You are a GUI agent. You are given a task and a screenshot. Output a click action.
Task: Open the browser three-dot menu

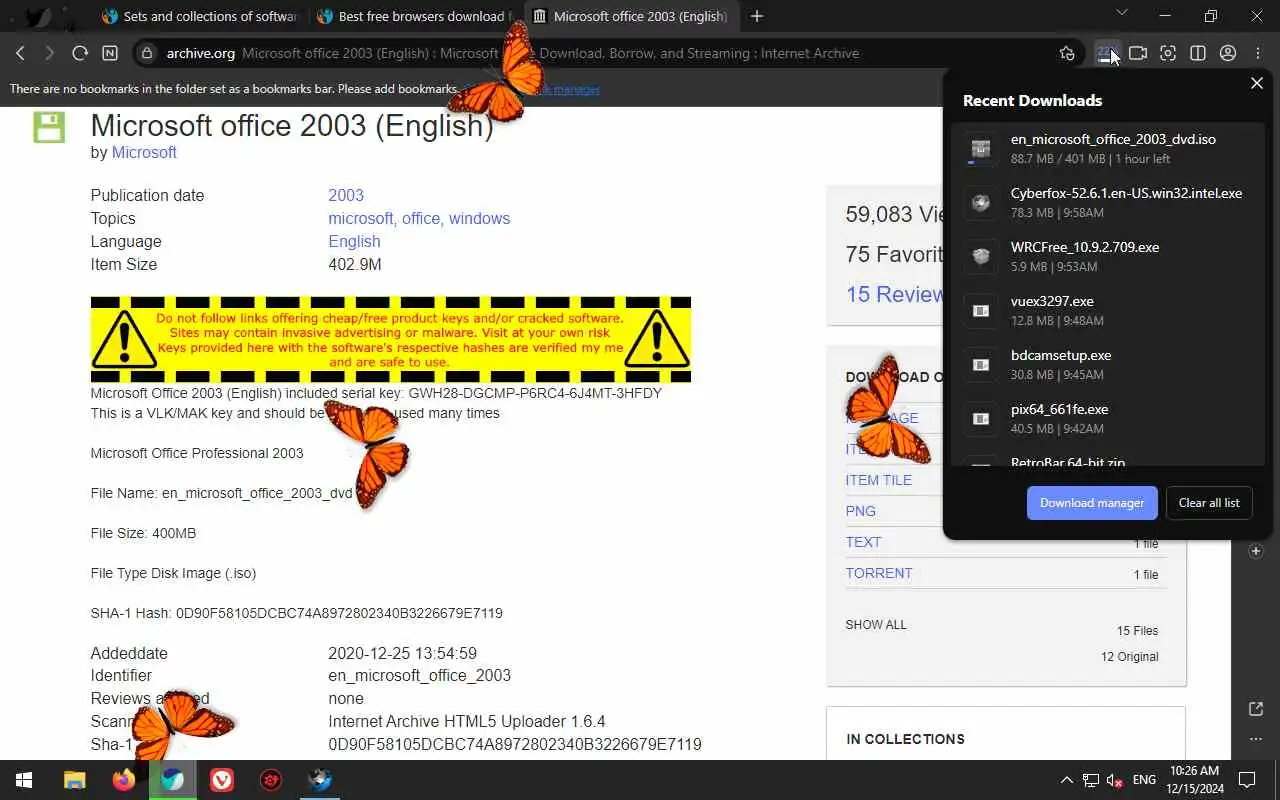1258,53
